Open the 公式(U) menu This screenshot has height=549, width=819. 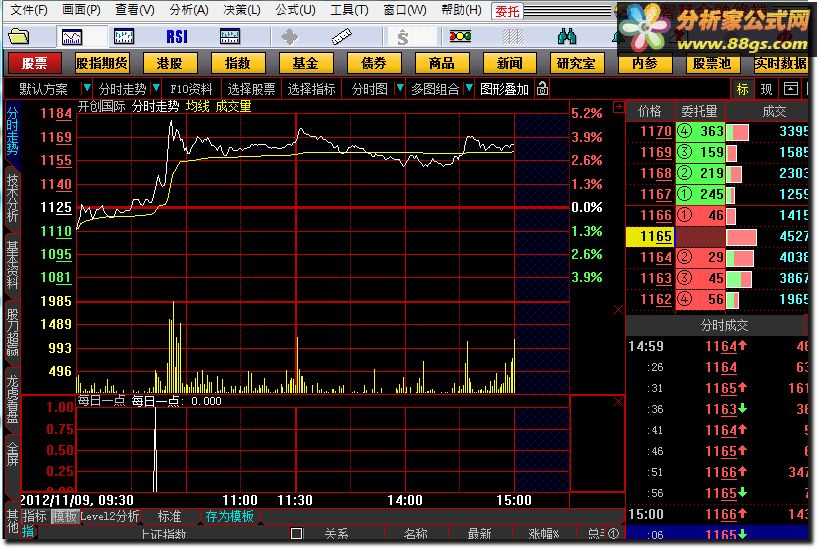pyautogui.click(x=296, y=10)
